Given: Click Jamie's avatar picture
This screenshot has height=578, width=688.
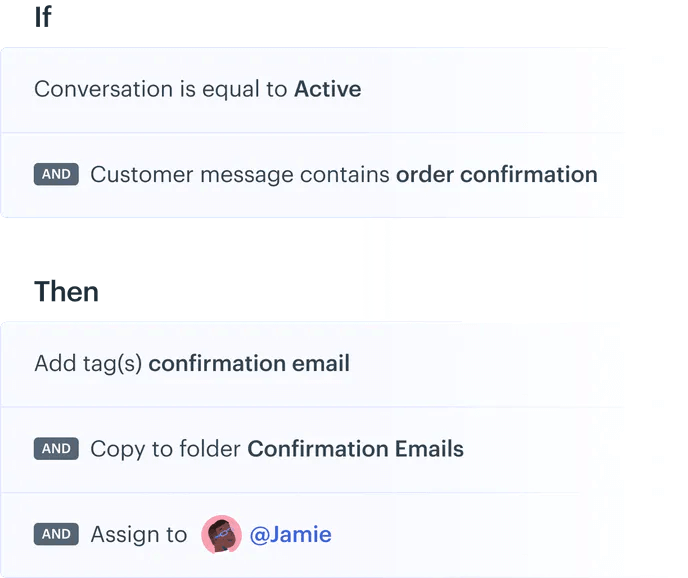Looking at the screenshot, I should click(x=221, y=534).
